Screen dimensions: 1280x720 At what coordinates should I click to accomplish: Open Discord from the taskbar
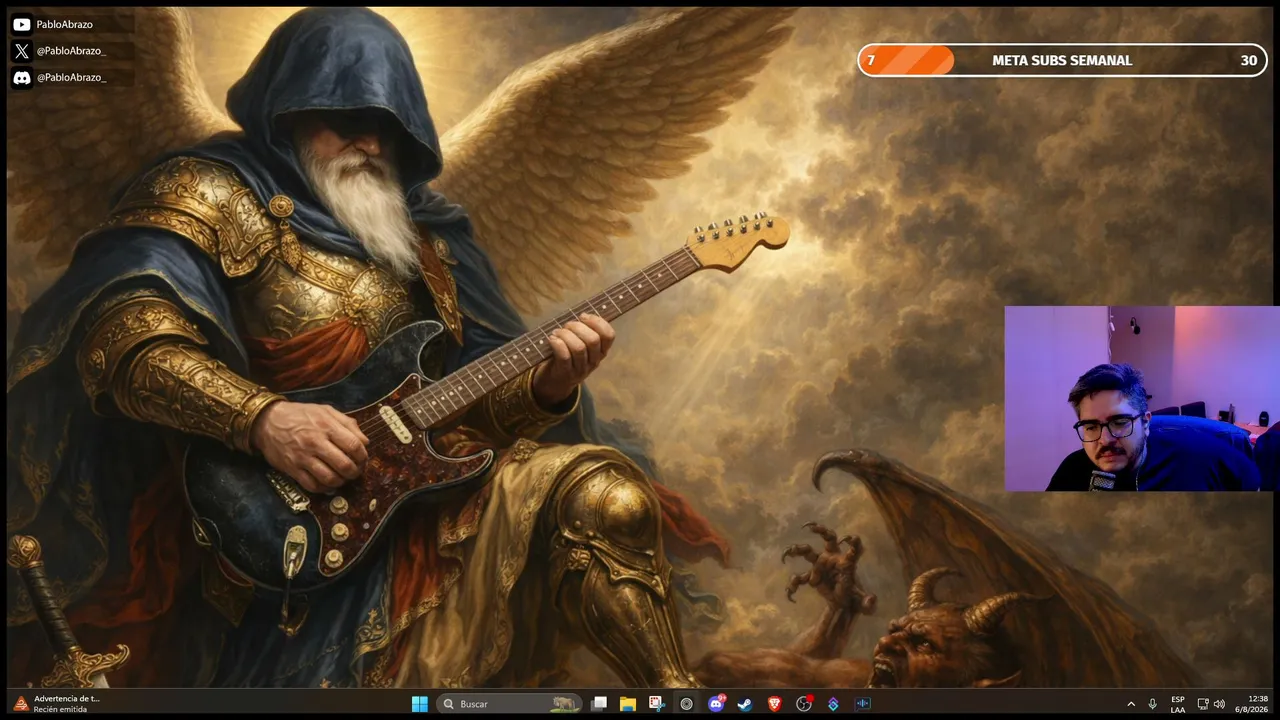pyautogui.click(x=716, y=704)
